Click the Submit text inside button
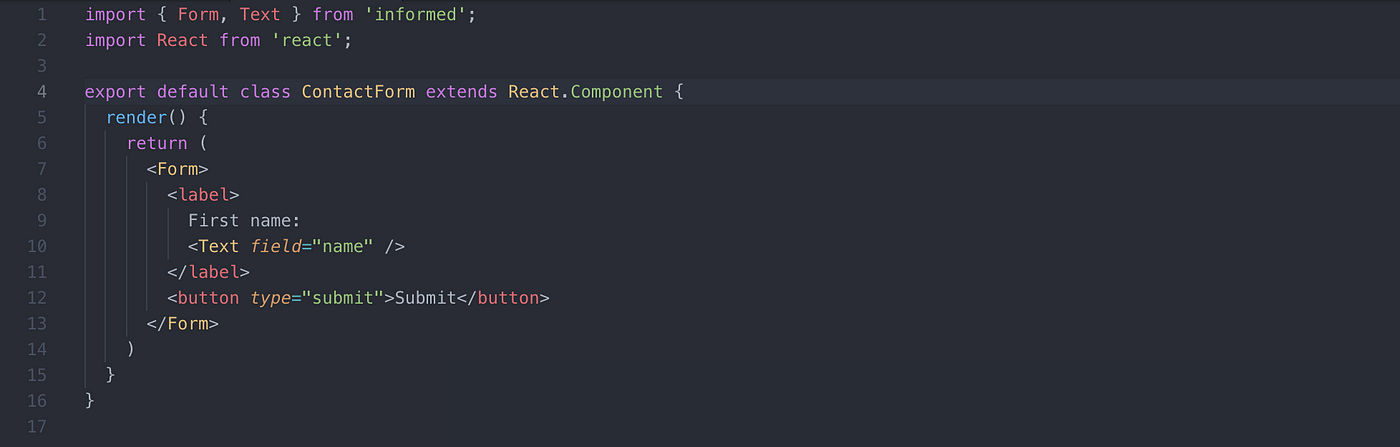1400x447 pixels. [x=425, y=298]
